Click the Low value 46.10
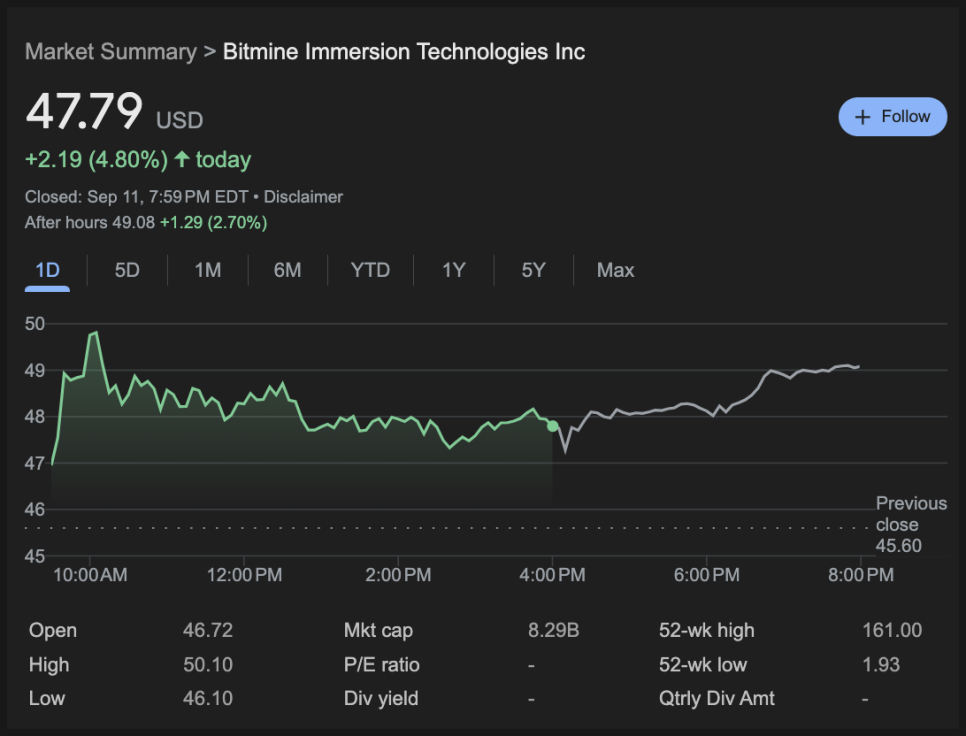Viewport: 966px width, 736px height. coord(208,698)
